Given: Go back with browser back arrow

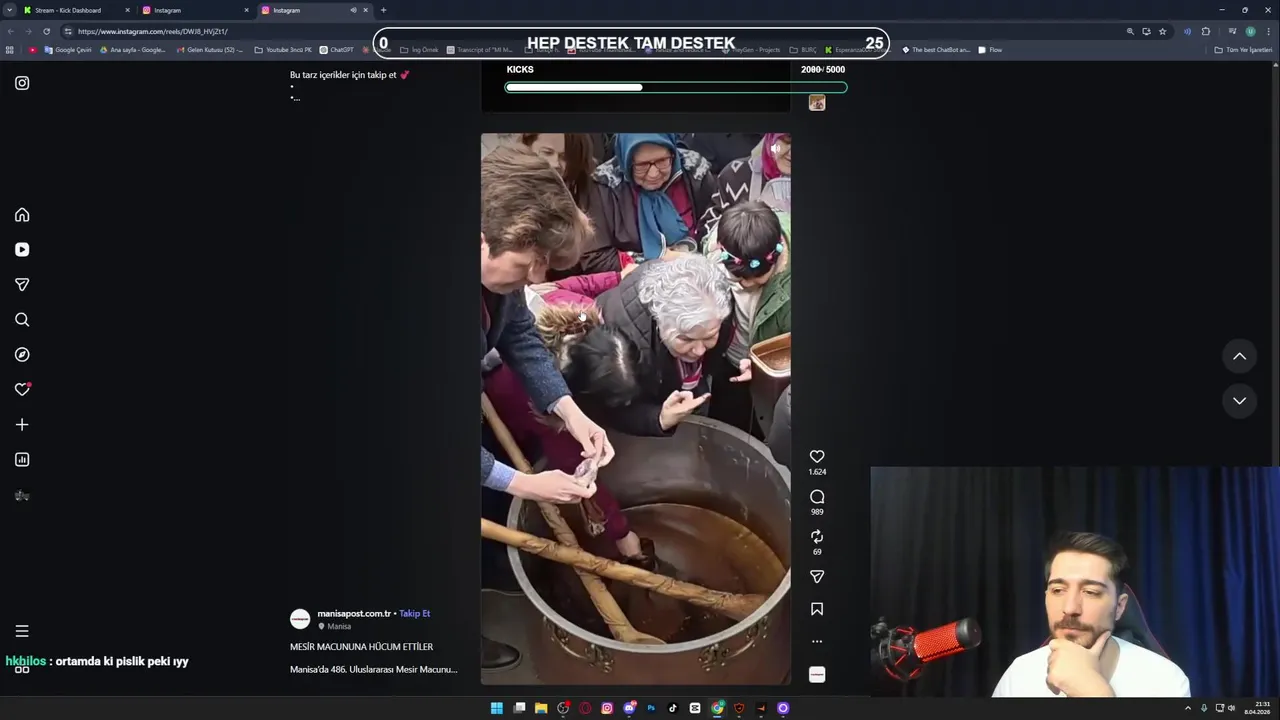Looking at the screenshot, I should (x=11, y=31).
